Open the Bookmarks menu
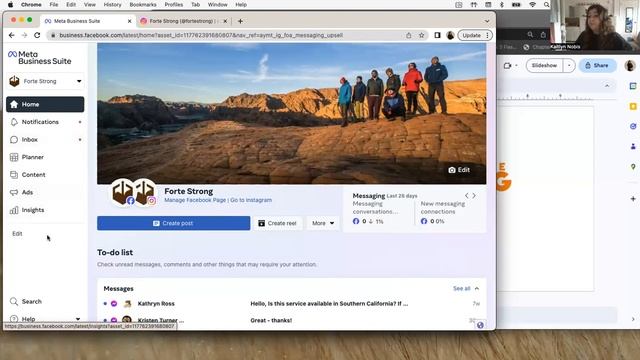The height and width of the screenshot is (360, 640). click(143, 4)
